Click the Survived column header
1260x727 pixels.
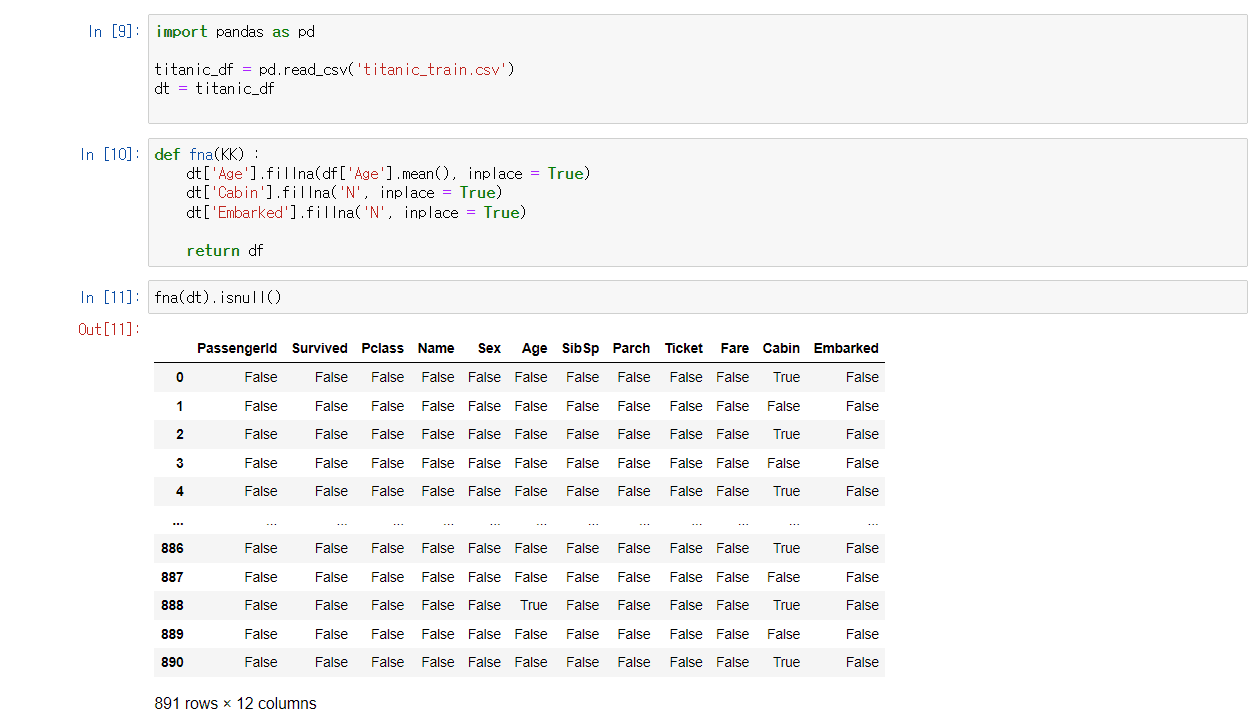click(x=319, y=348)
